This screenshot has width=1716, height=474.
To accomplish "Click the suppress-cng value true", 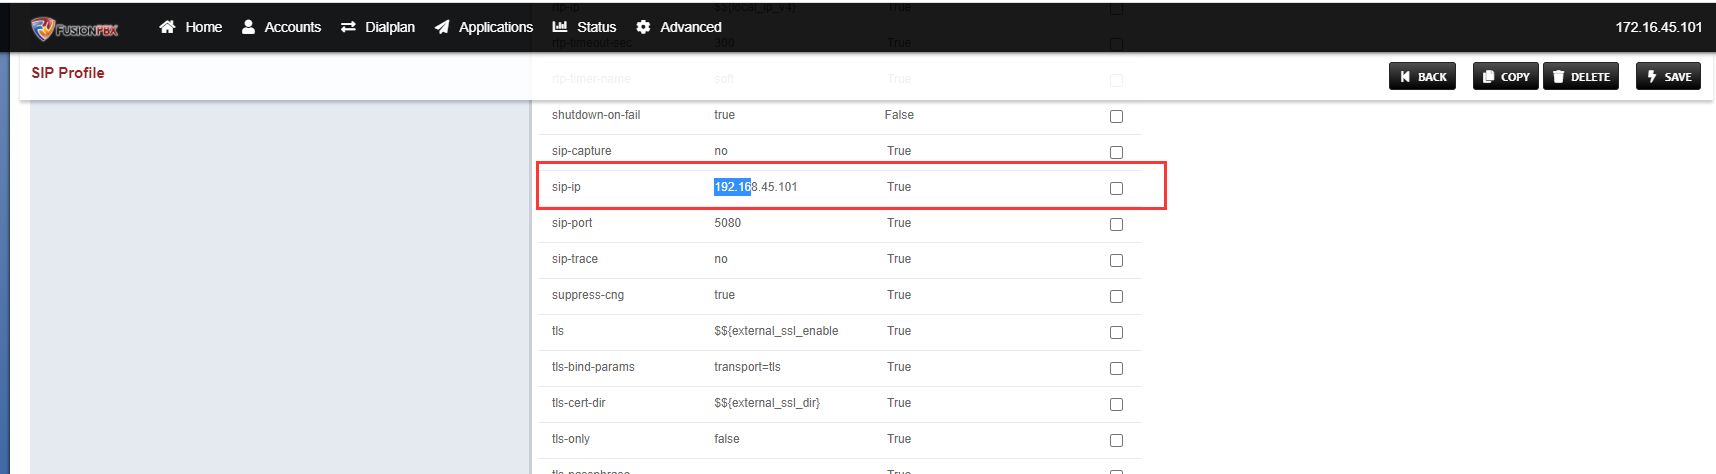I will tap(725, 295).
